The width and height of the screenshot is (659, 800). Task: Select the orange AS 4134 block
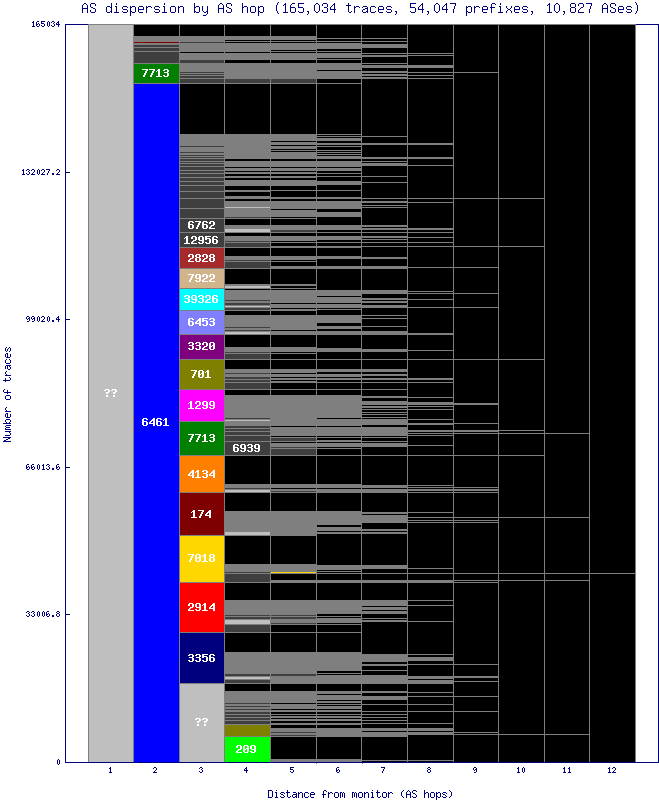click(x=201, y=474)
